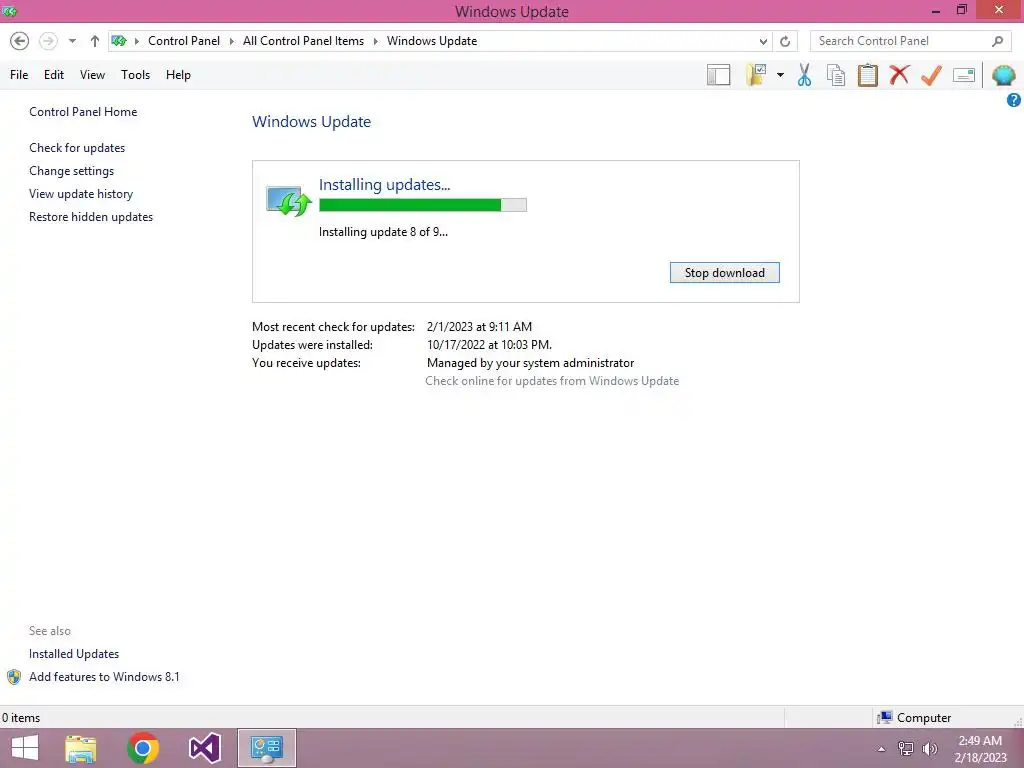1024x768 pixels.
Task: Open View update history link
Action: (x=81, y=194)
